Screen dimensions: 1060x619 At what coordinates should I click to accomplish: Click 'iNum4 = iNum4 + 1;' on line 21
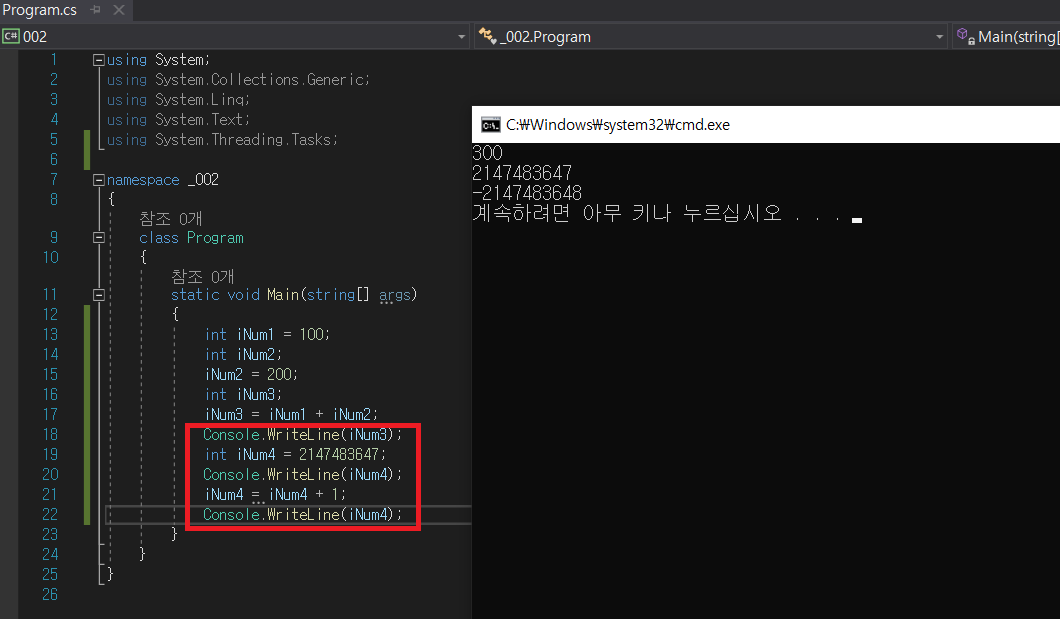[275, 495]
